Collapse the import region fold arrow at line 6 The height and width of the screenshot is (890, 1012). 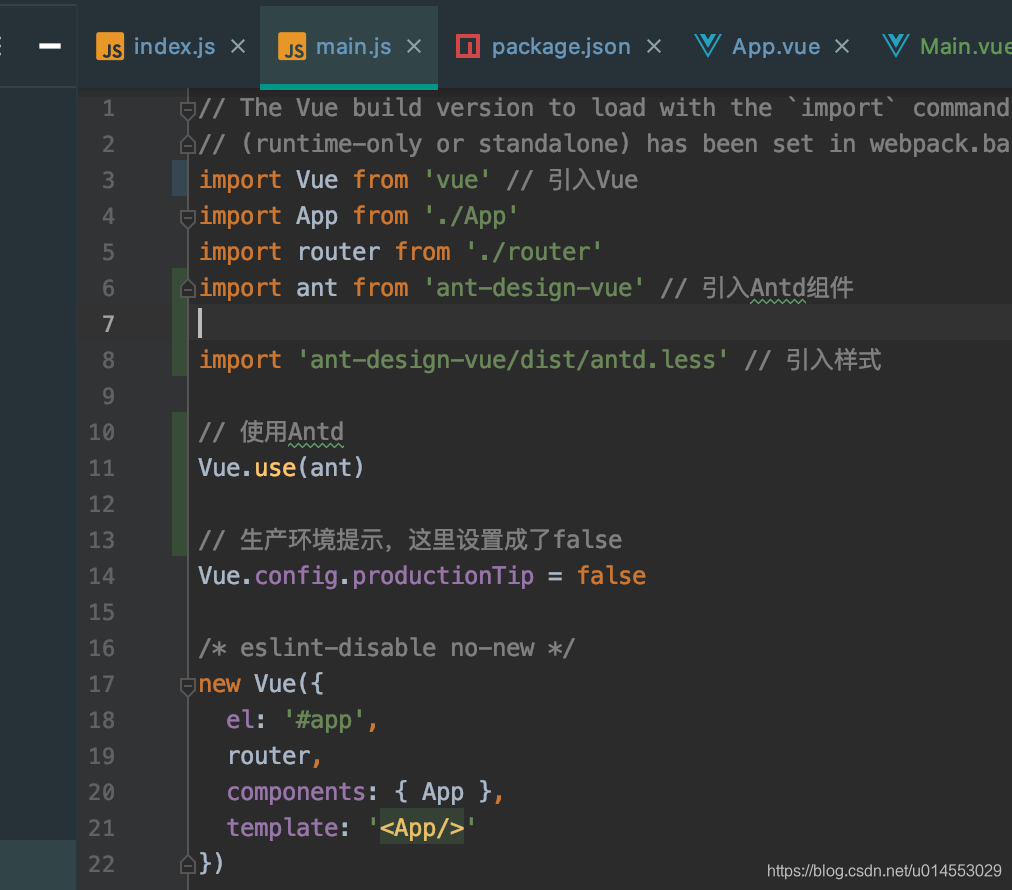pyautogui.click(x=187, y=287)
